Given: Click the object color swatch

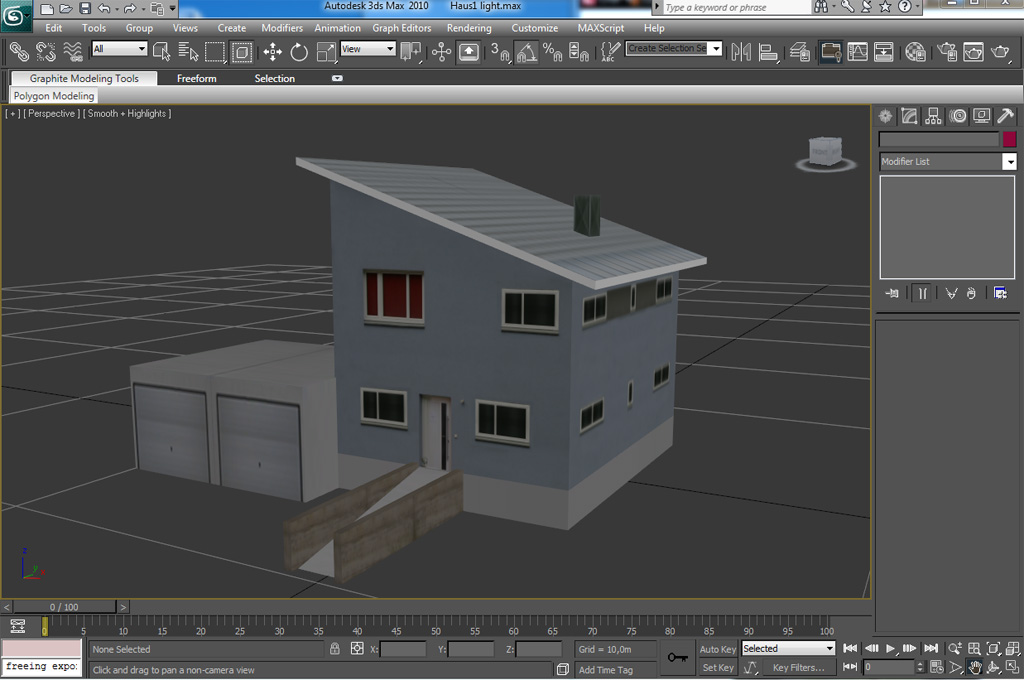Looking at the screenshot, I should coord(1009,140).
